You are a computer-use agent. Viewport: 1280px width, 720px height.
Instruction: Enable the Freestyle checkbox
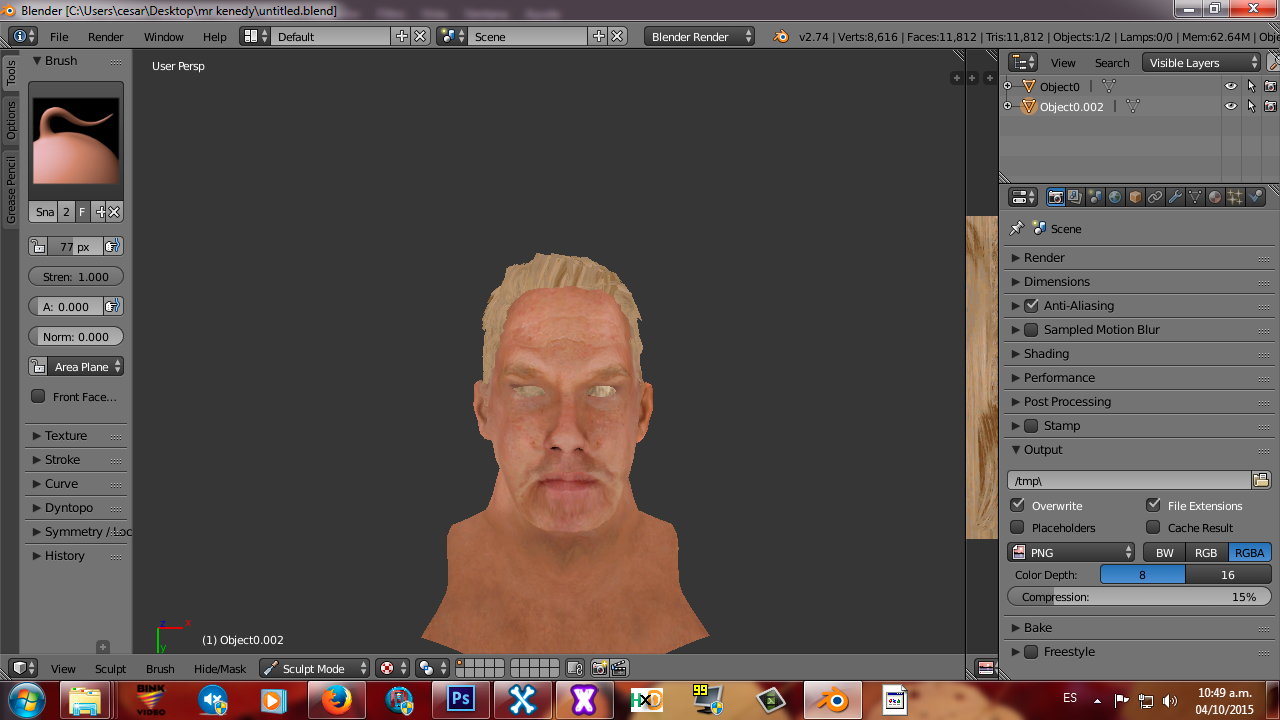click(1031, 651)
